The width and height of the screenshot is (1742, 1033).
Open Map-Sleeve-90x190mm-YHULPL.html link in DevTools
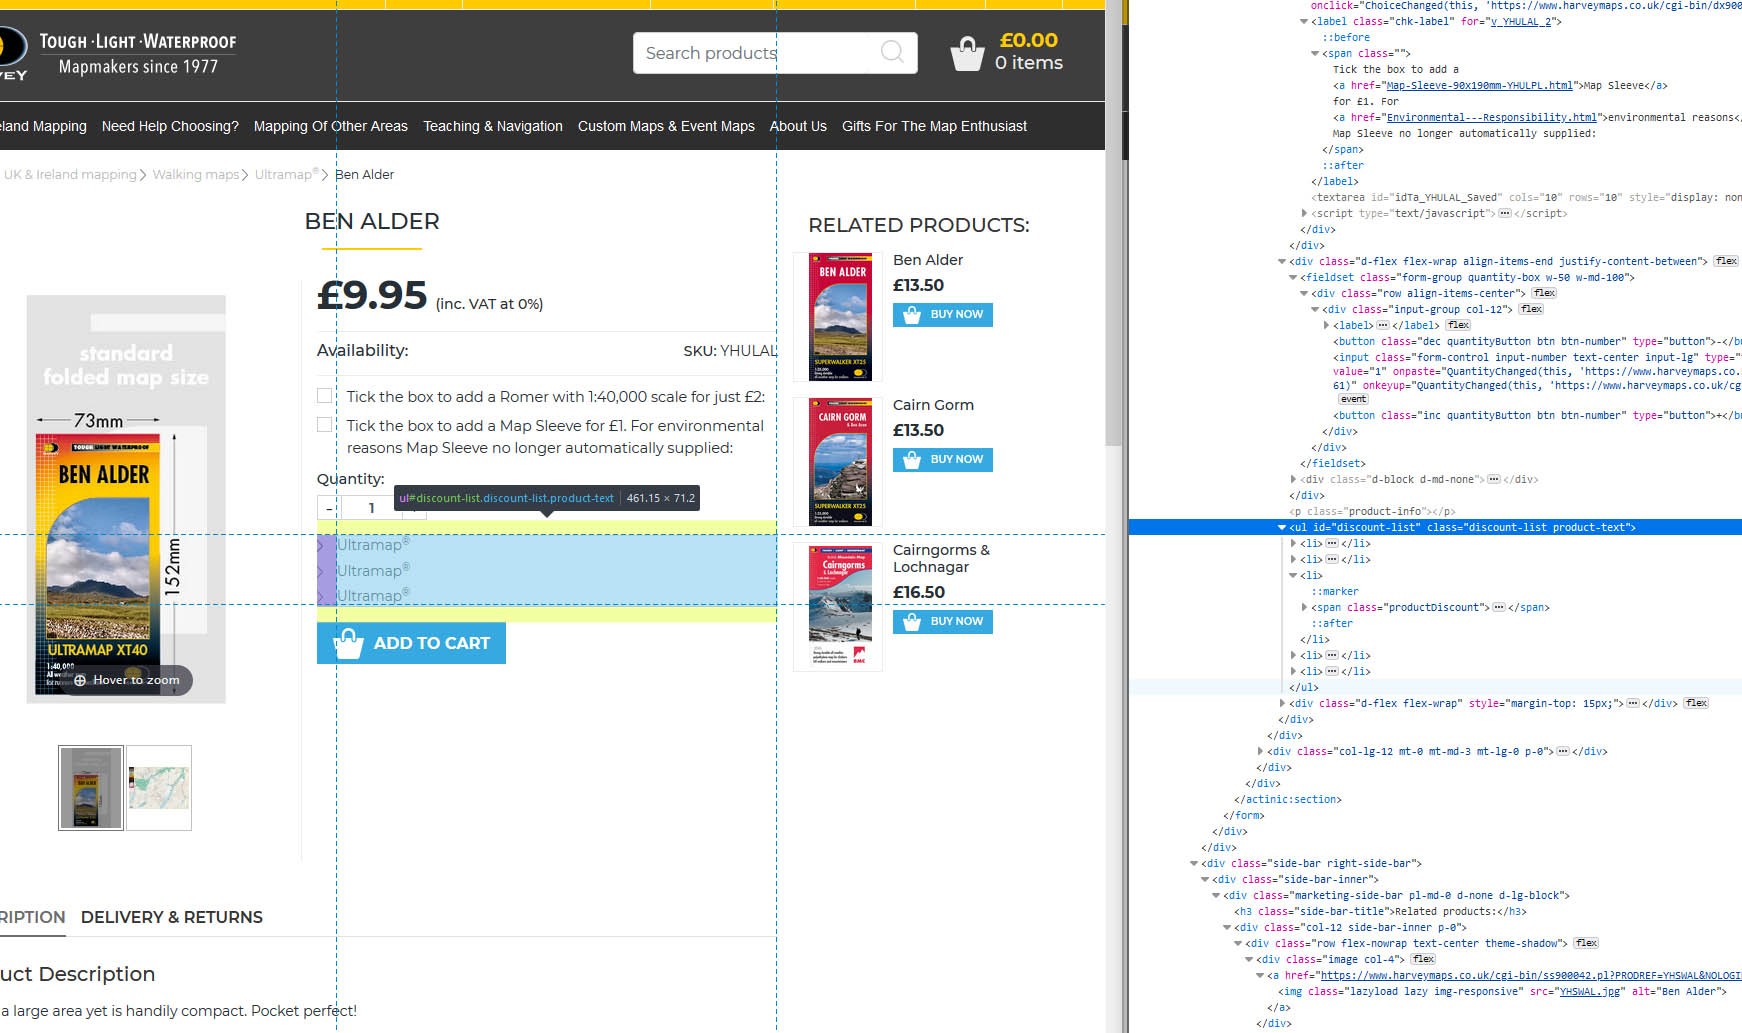[1479, 85]
